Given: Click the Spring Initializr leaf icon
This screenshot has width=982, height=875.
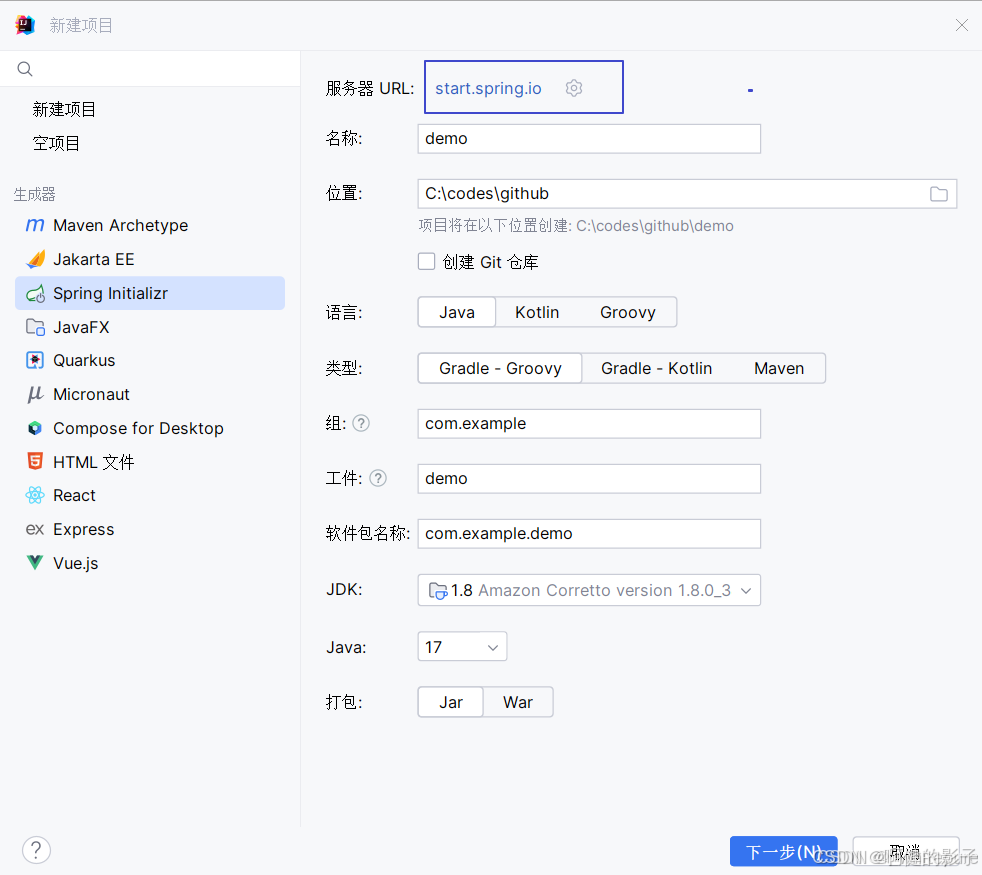Looking at the screenshot, I should [35, 293].
